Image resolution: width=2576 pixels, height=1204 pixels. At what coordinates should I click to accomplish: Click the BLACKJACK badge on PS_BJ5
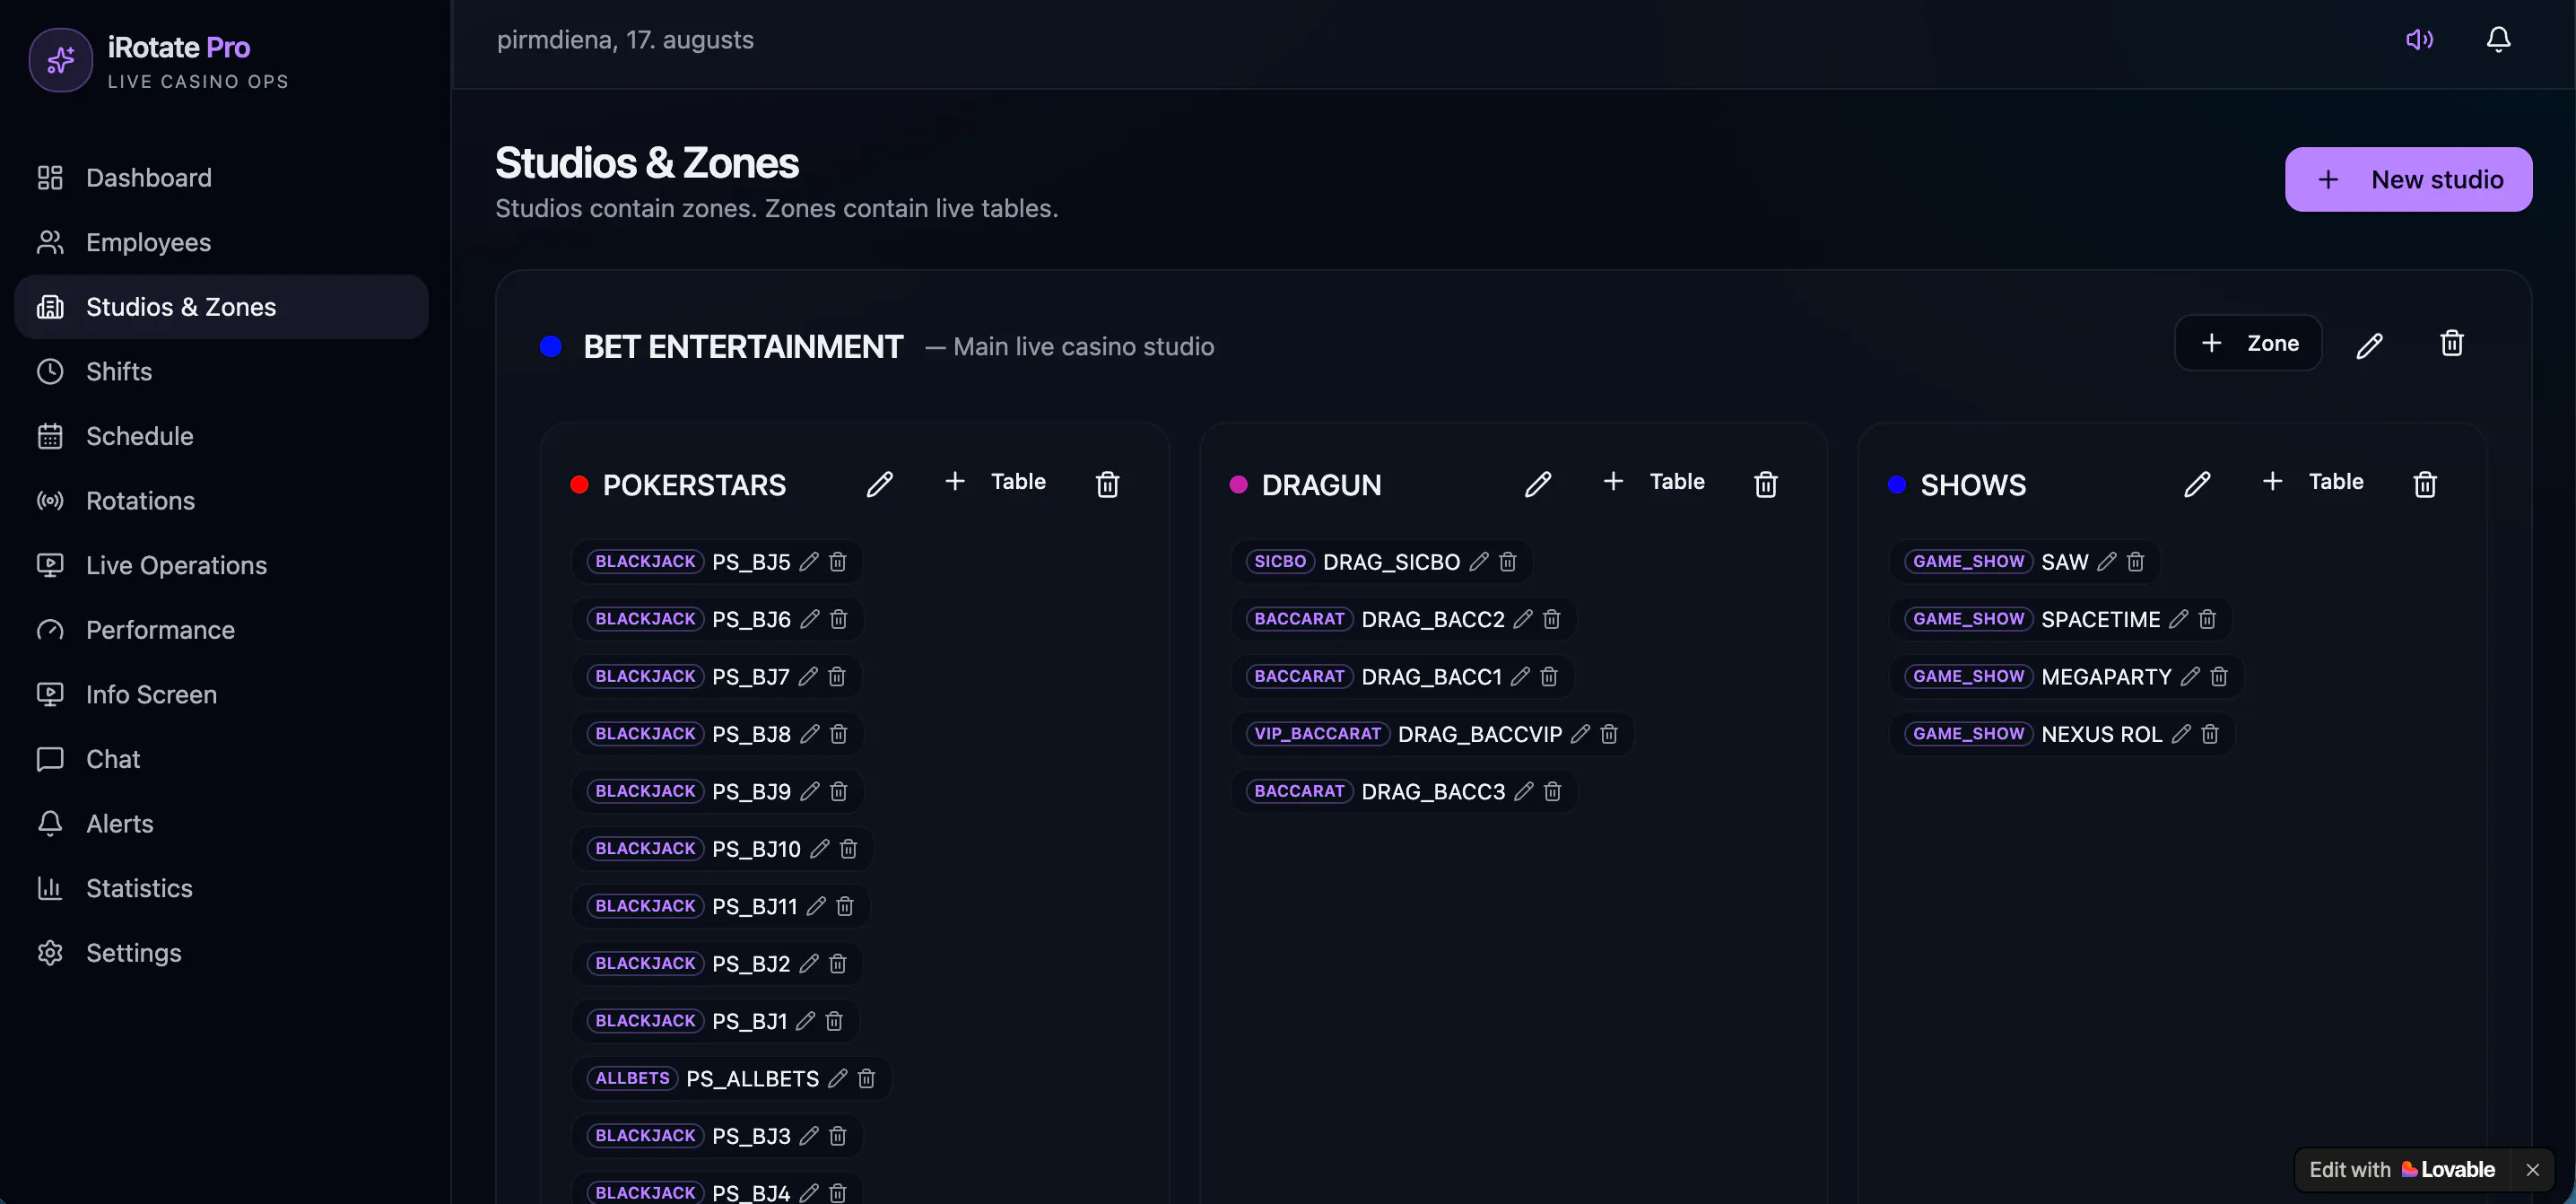[x=645, y=562]
